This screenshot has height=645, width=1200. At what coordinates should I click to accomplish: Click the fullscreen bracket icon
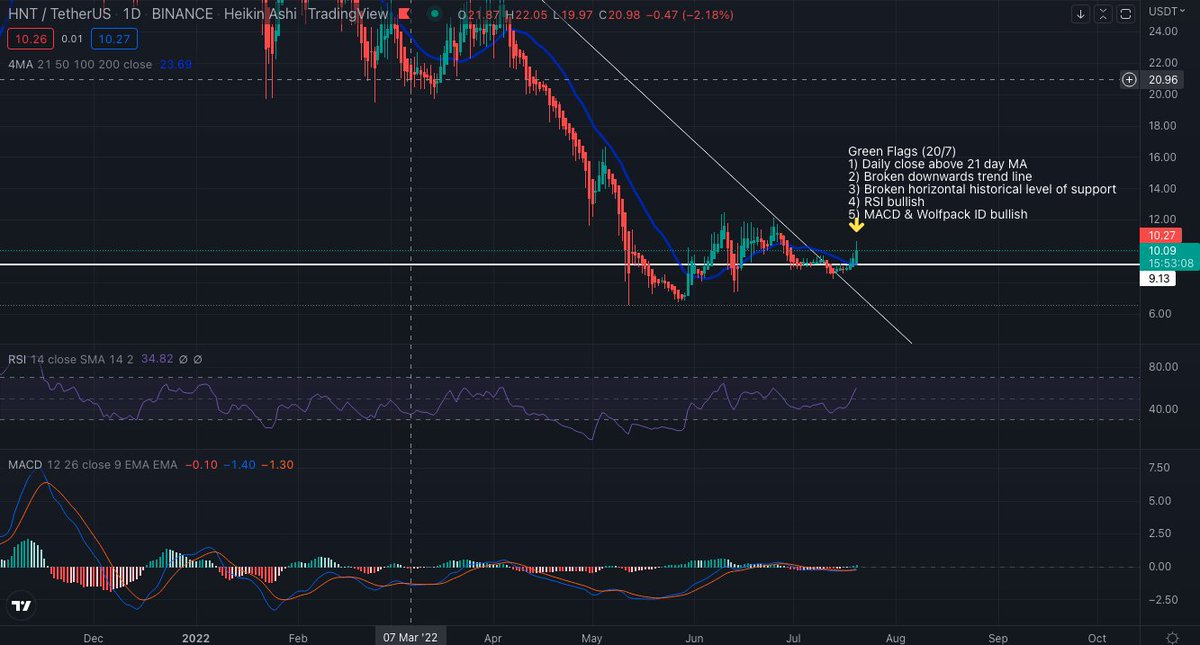pos(1126,14)
